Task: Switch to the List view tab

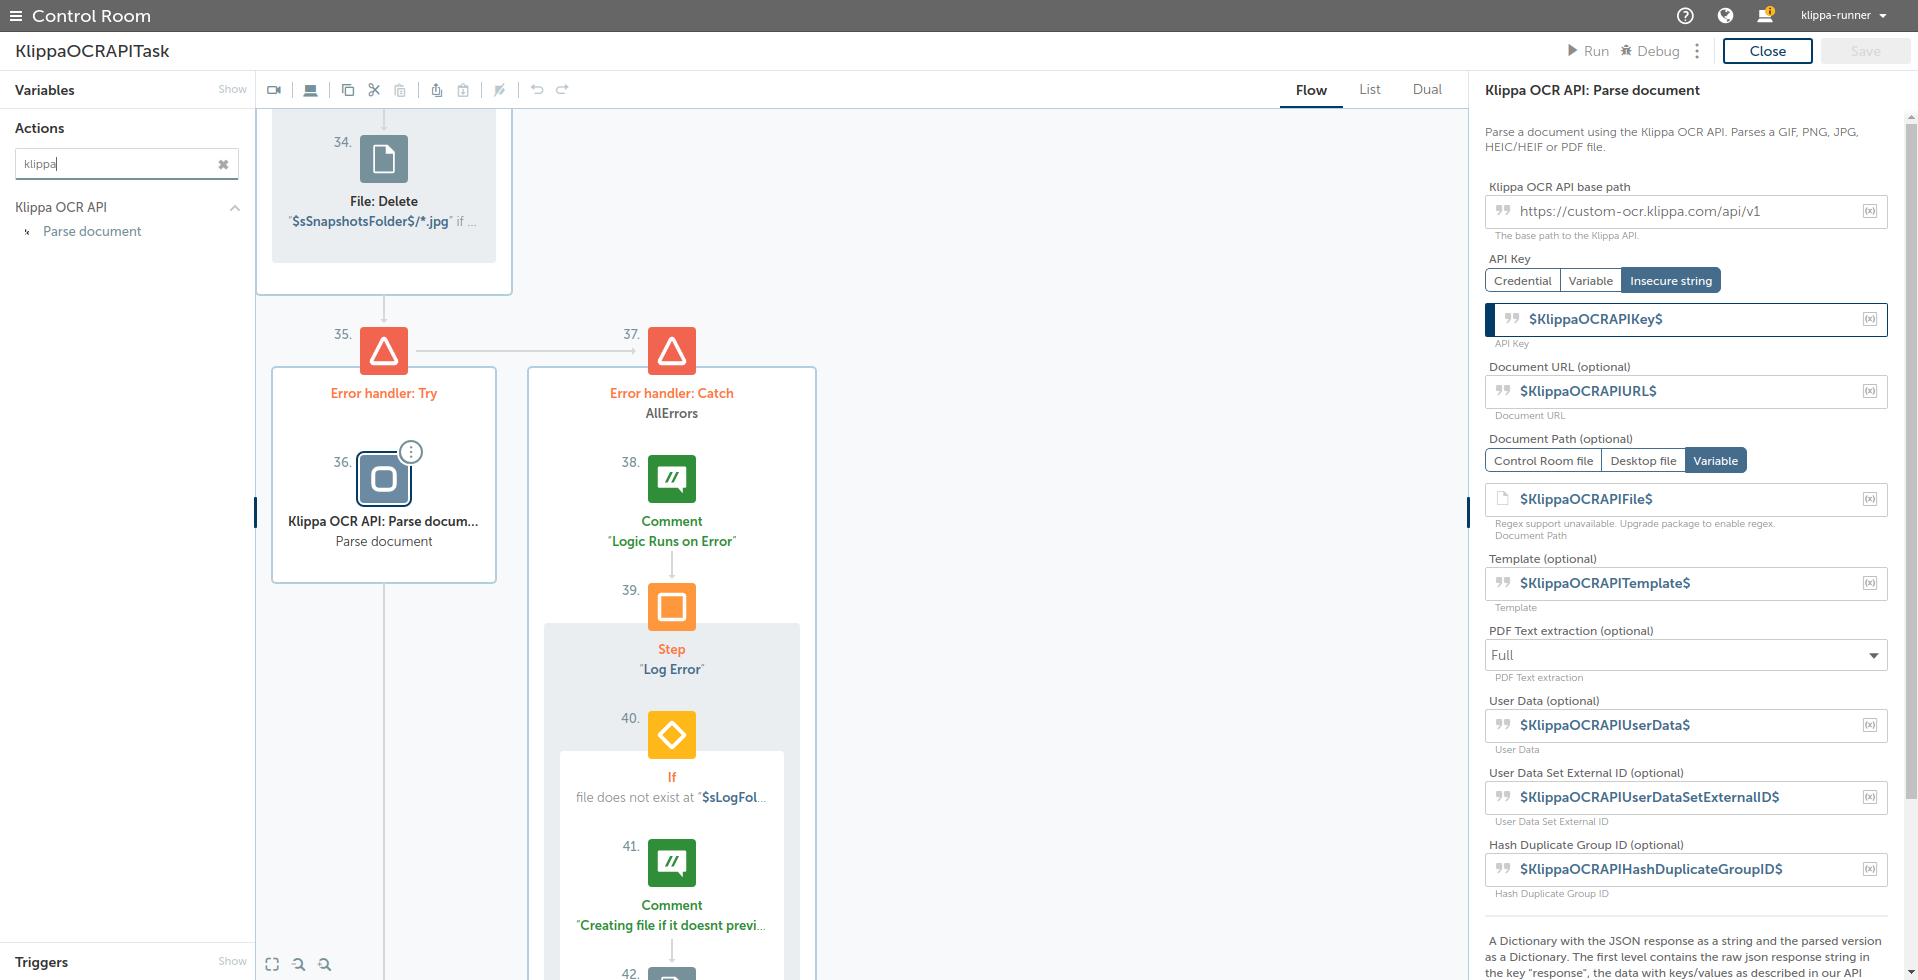Action: click(1370, 90)
